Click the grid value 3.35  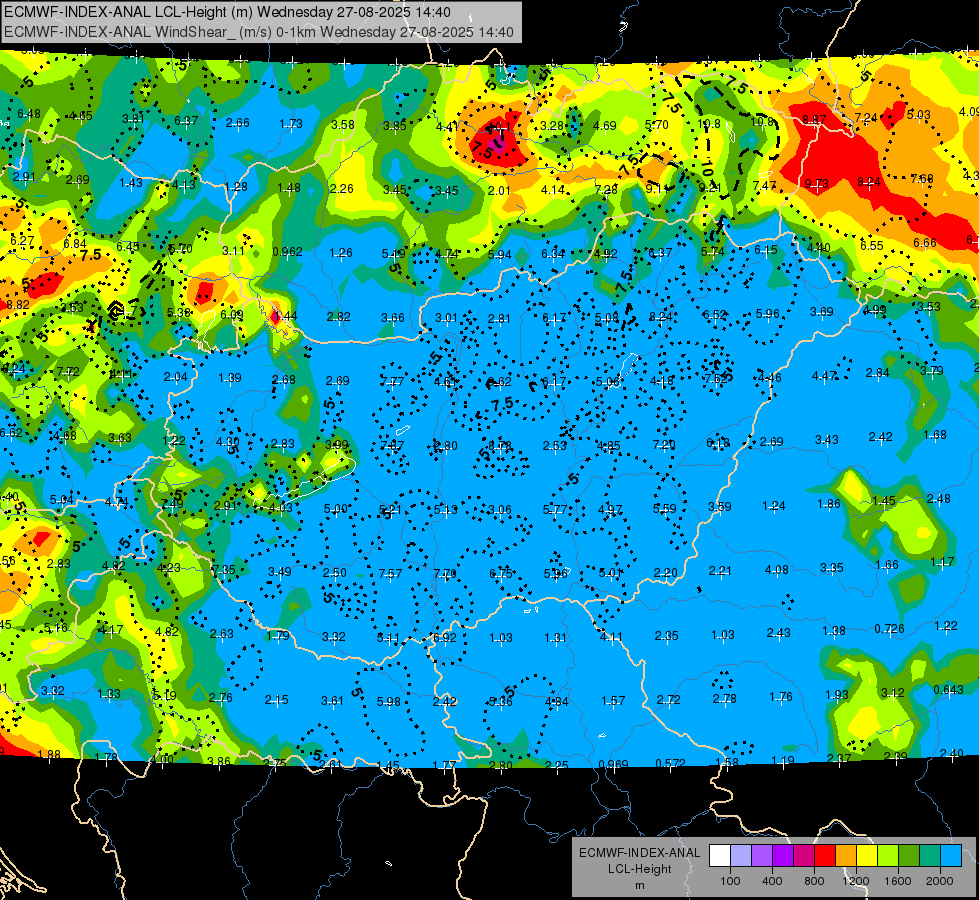832,568
